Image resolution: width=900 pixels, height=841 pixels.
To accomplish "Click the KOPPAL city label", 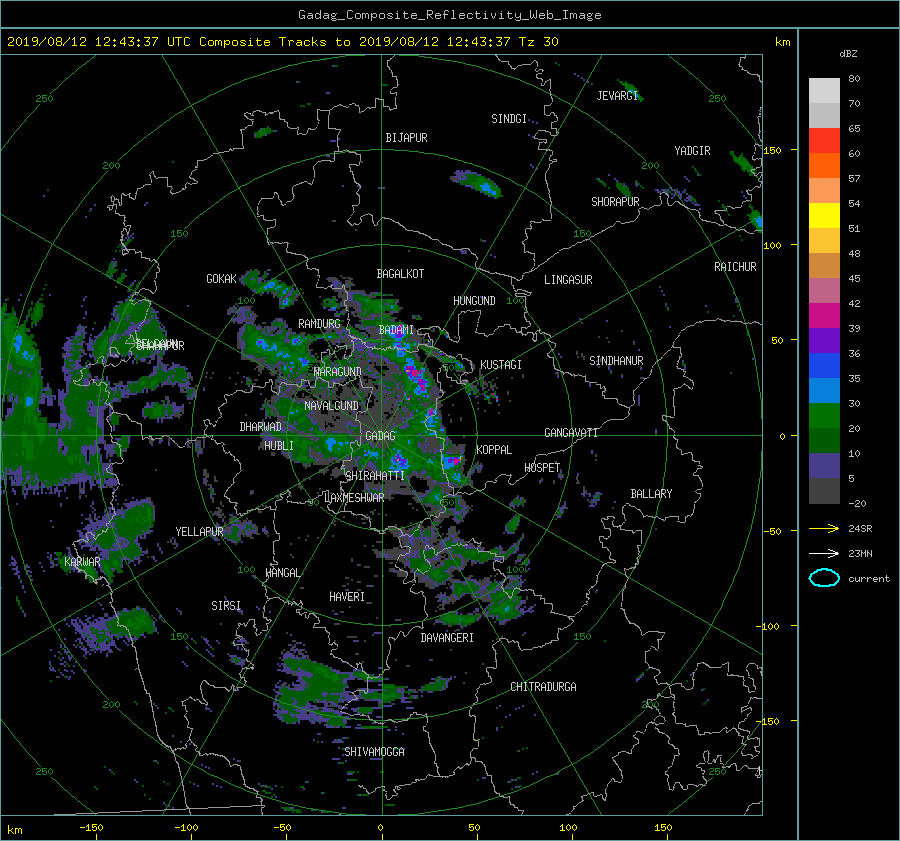I will (494, 450).
